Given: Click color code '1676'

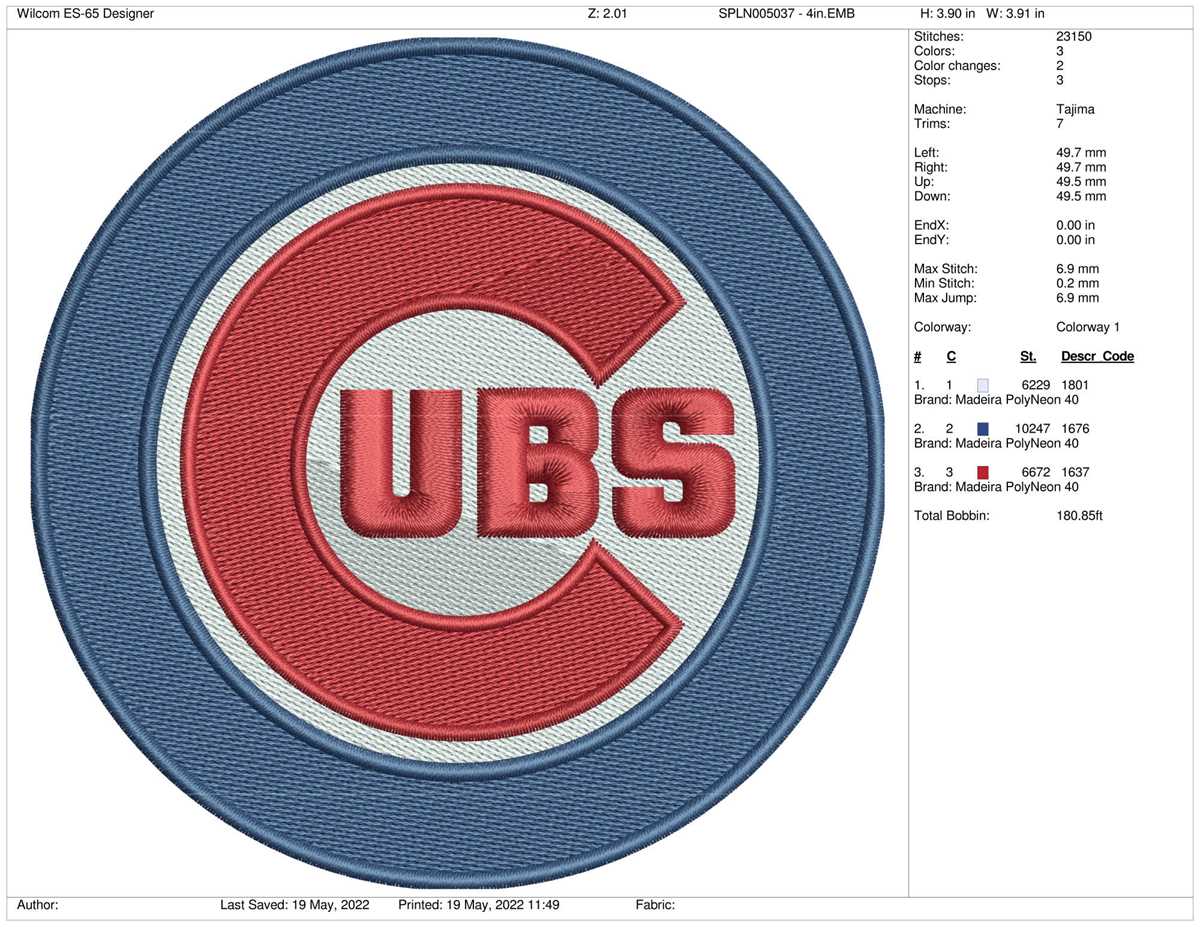Looking at the screenshot, I should (x=1075, y=429).
